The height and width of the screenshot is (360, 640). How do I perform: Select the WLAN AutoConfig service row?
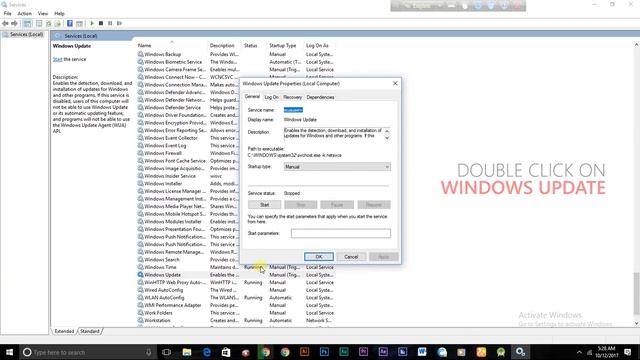[x=236, y=298]
